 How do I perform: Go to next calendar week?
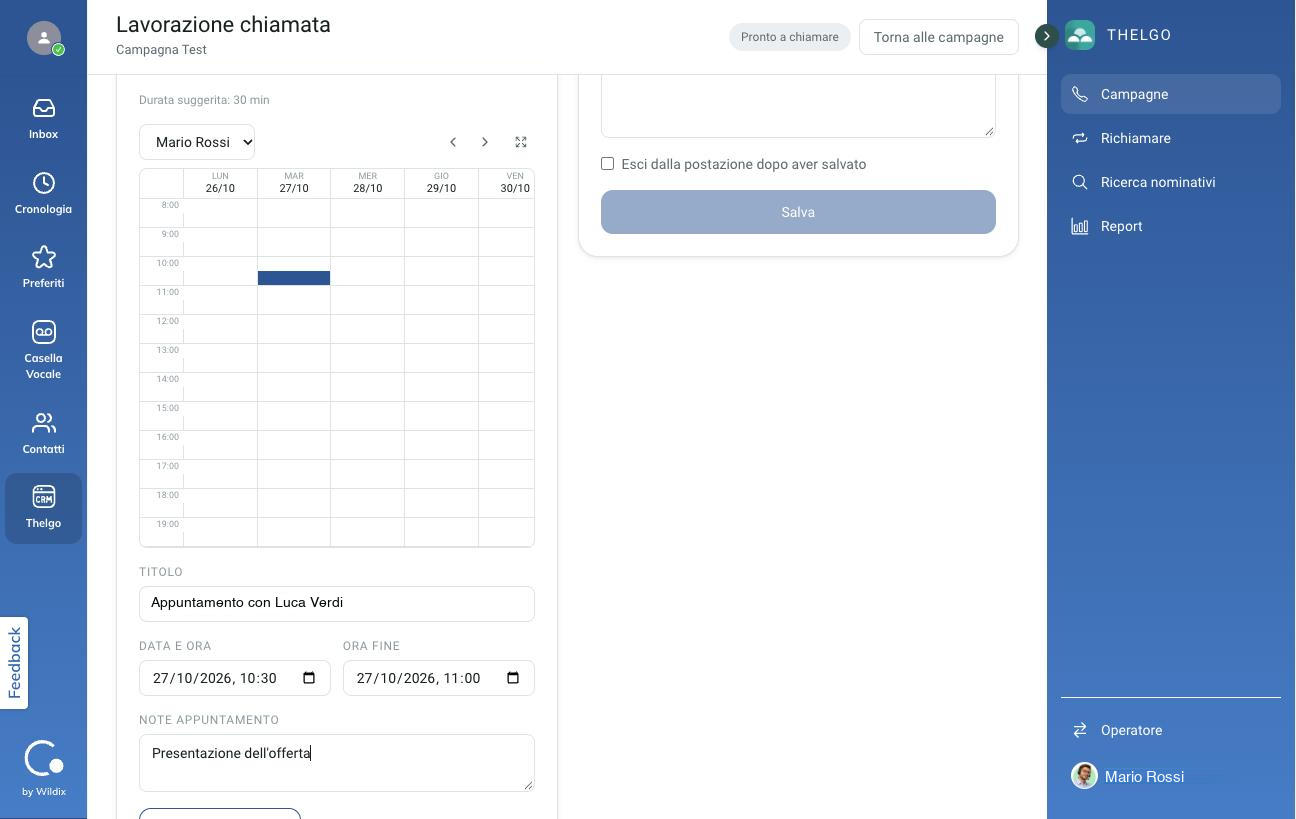click(485, 142)
